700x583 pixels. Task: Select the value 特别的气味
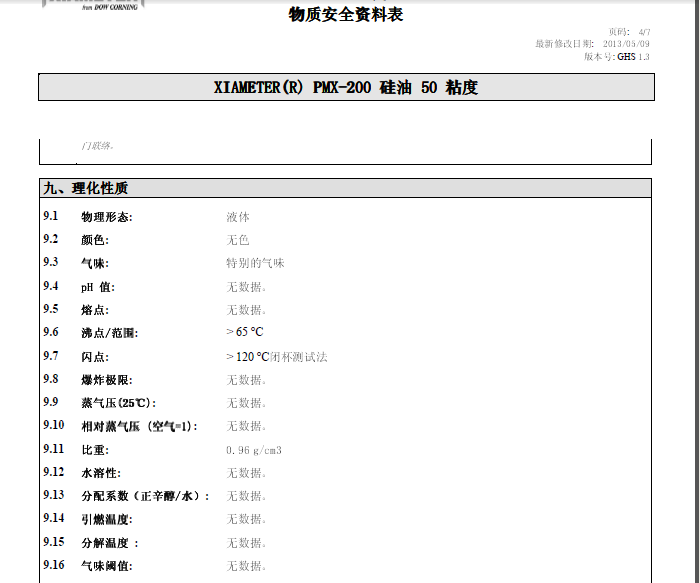click(x=255, y=263)
